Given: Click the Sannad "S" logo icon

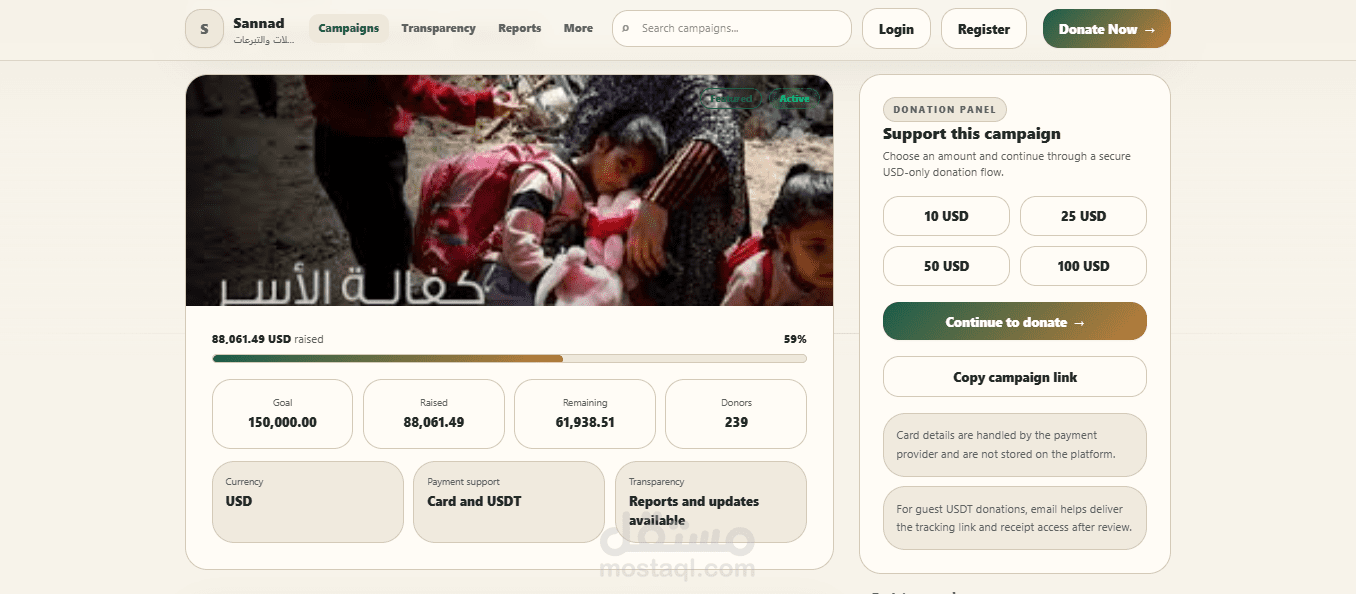Looking at the screenshot, I should click(204, 29).
